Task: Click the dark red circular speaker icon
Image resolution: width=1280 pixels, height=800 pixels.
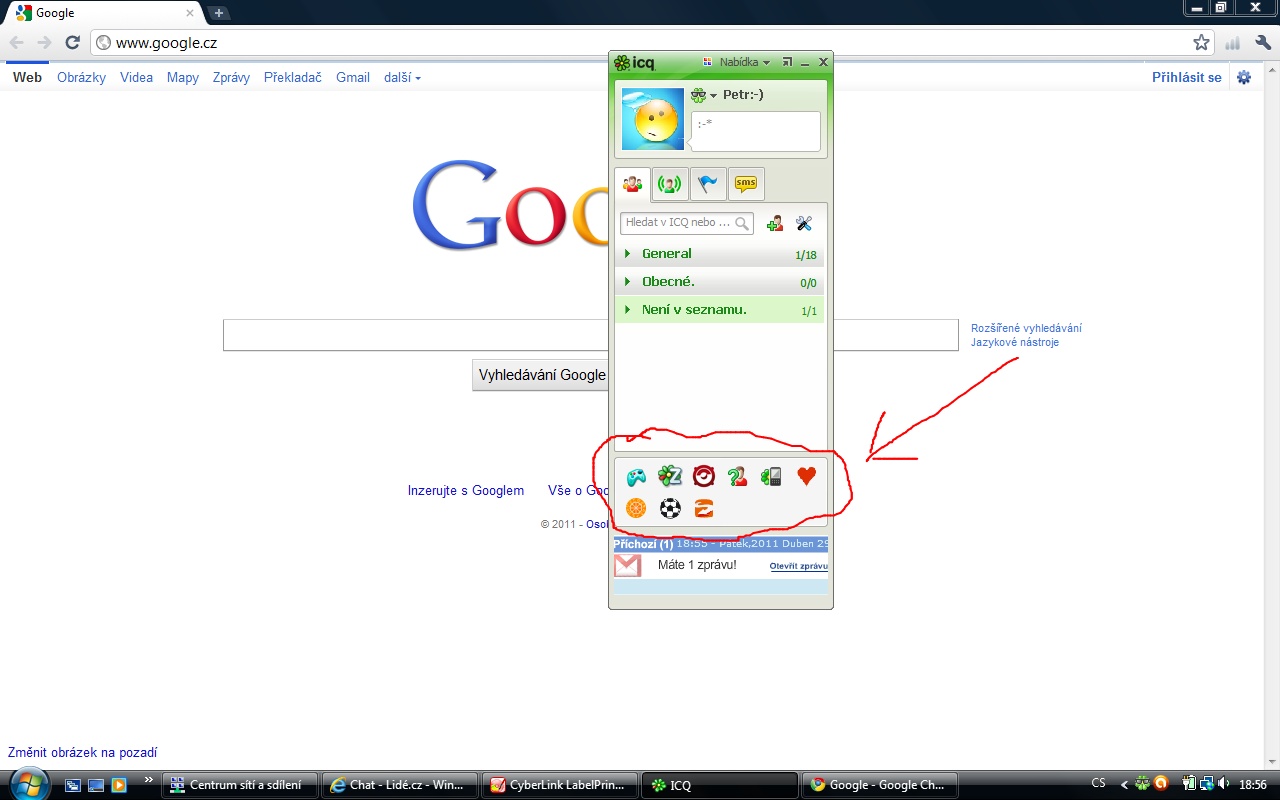Action: coord(704,477)
